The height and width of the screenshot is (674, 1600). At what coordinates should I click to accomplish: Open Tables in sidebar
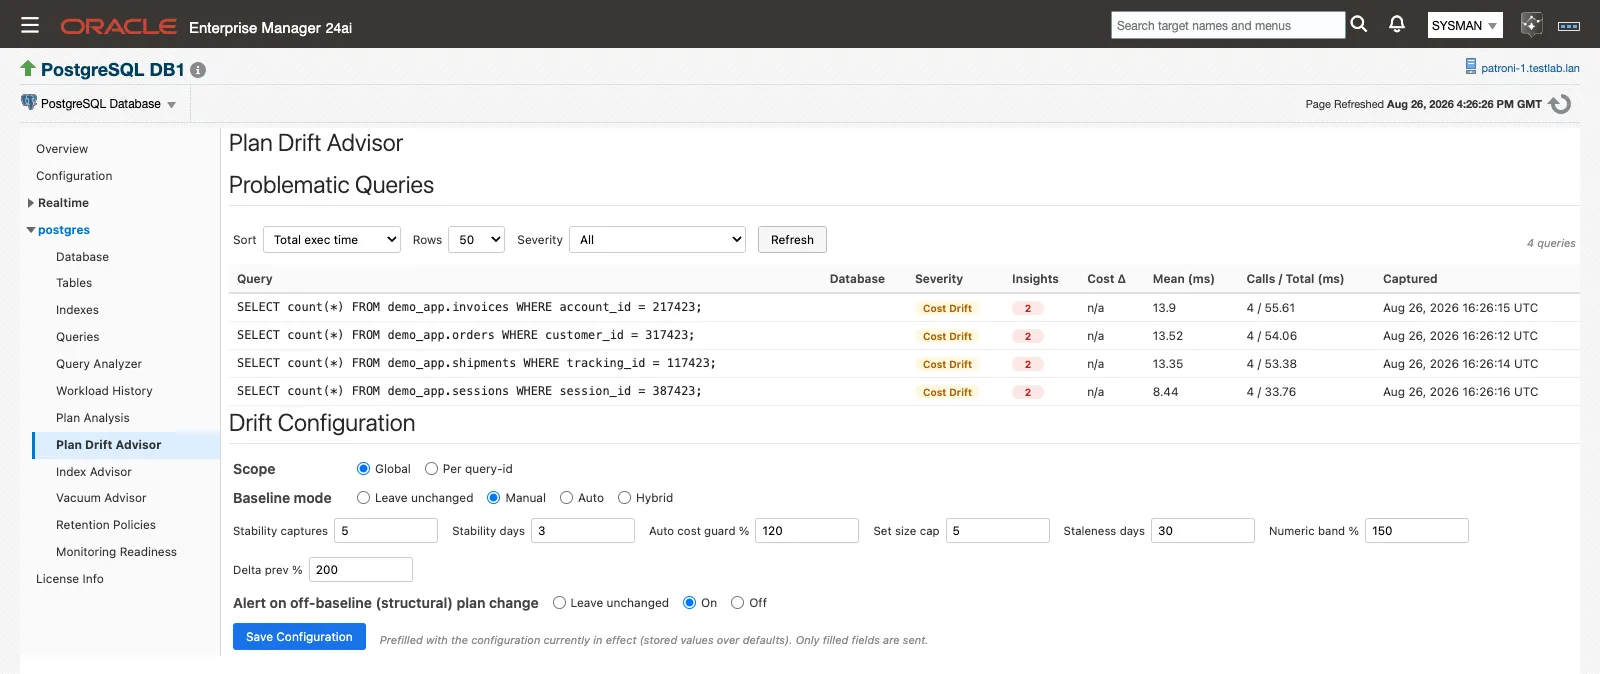pos(74,283)
